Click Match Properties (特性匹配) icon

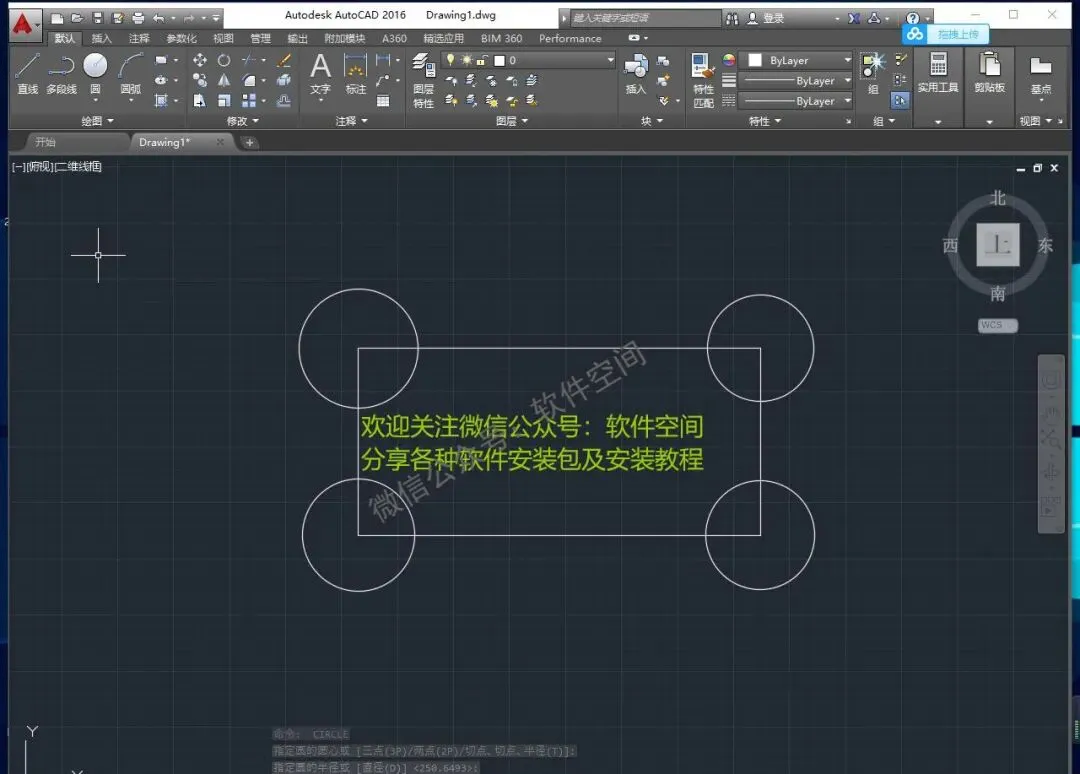(x=703, y=81)
